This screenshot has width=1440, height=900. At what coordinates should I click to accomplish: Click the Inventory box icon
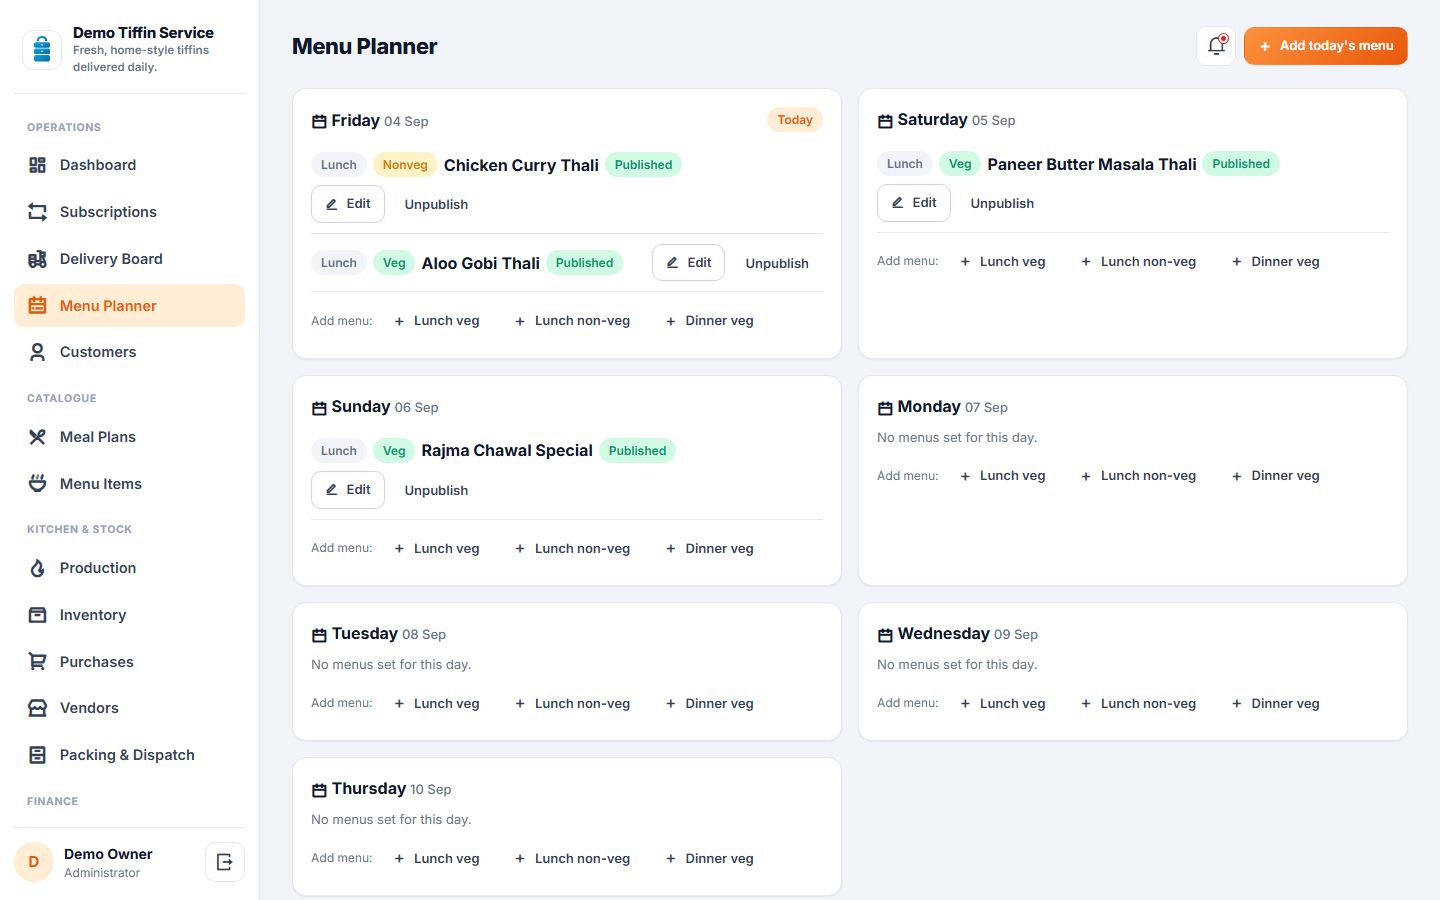[x=38, y=615]
